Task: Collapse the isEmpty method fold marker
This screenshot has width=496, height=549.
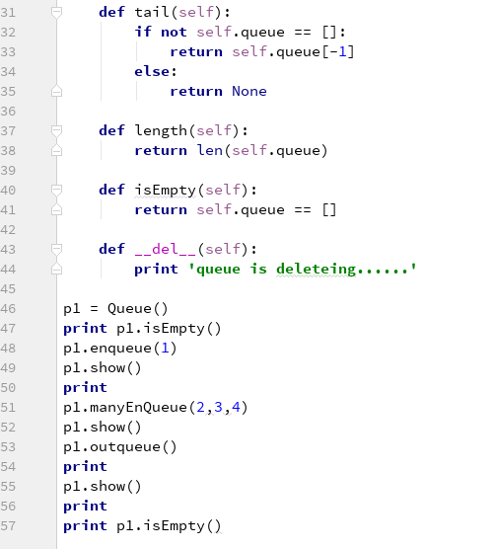Action: point(56,190)
